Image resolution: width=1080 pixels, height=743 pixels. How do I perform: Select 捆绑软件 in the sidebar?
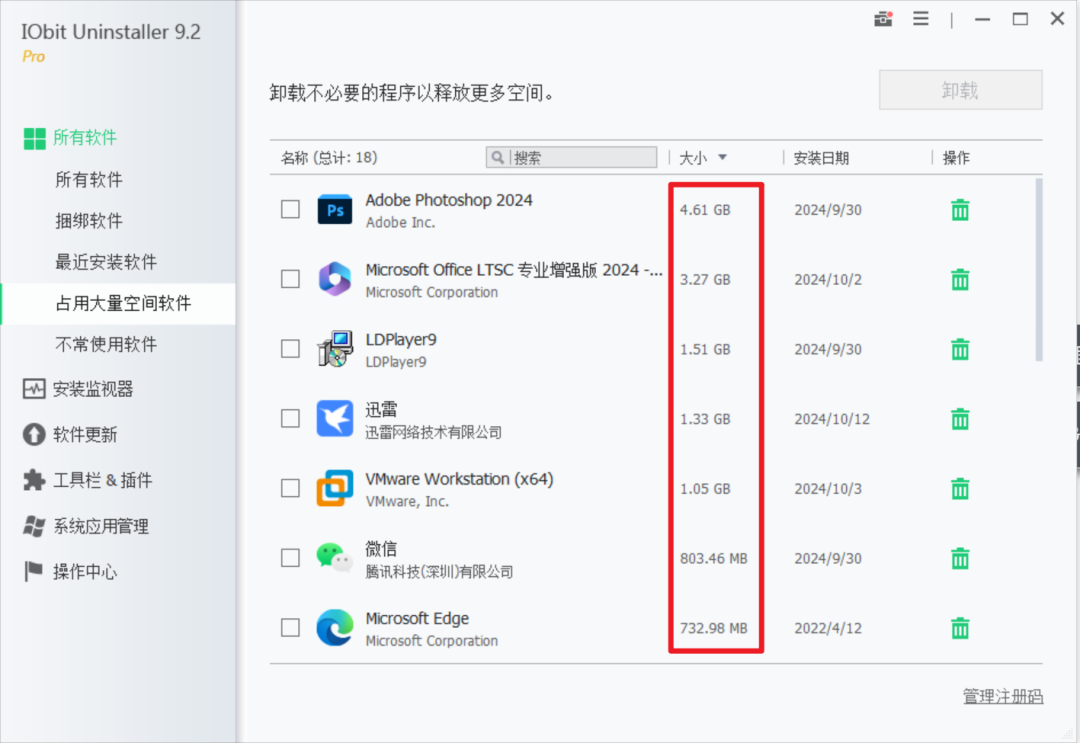89,221
